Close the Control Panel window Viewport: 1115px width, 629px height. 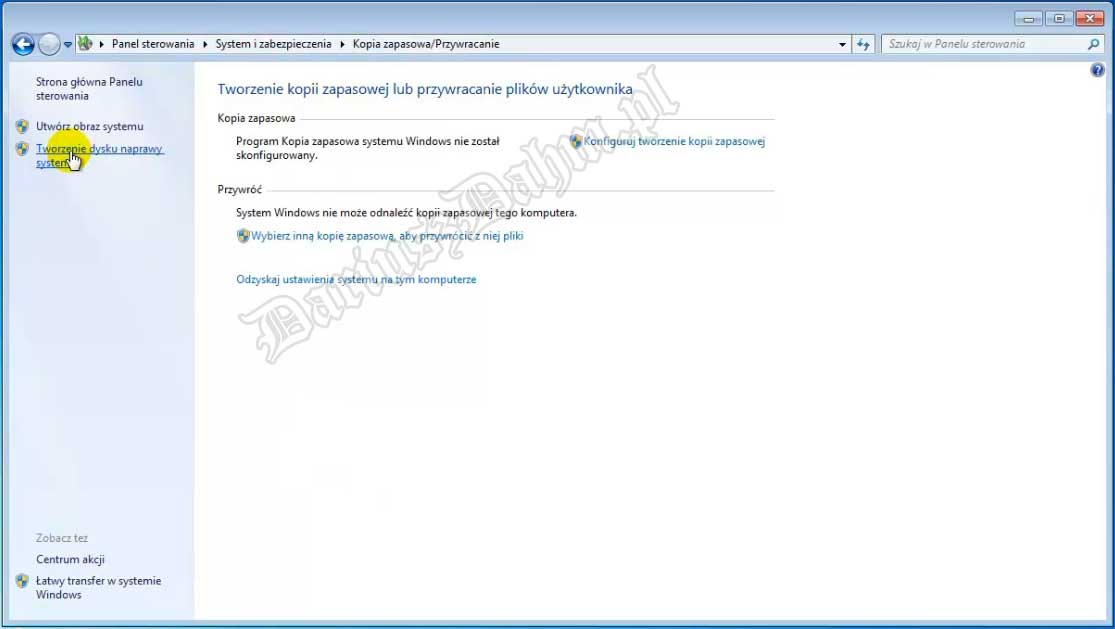[1089, 18]
